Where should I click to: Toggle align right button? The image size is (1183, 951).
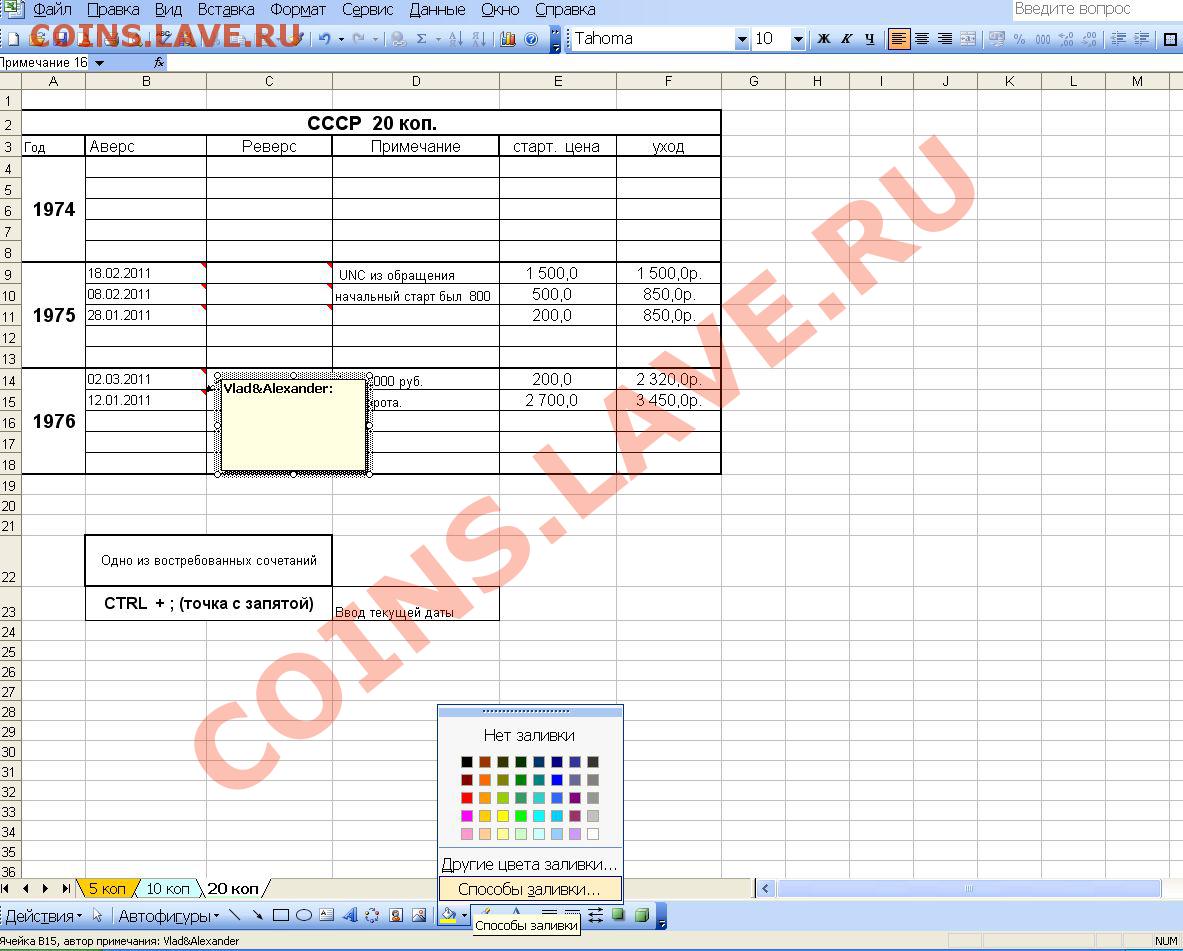[945, 39]
